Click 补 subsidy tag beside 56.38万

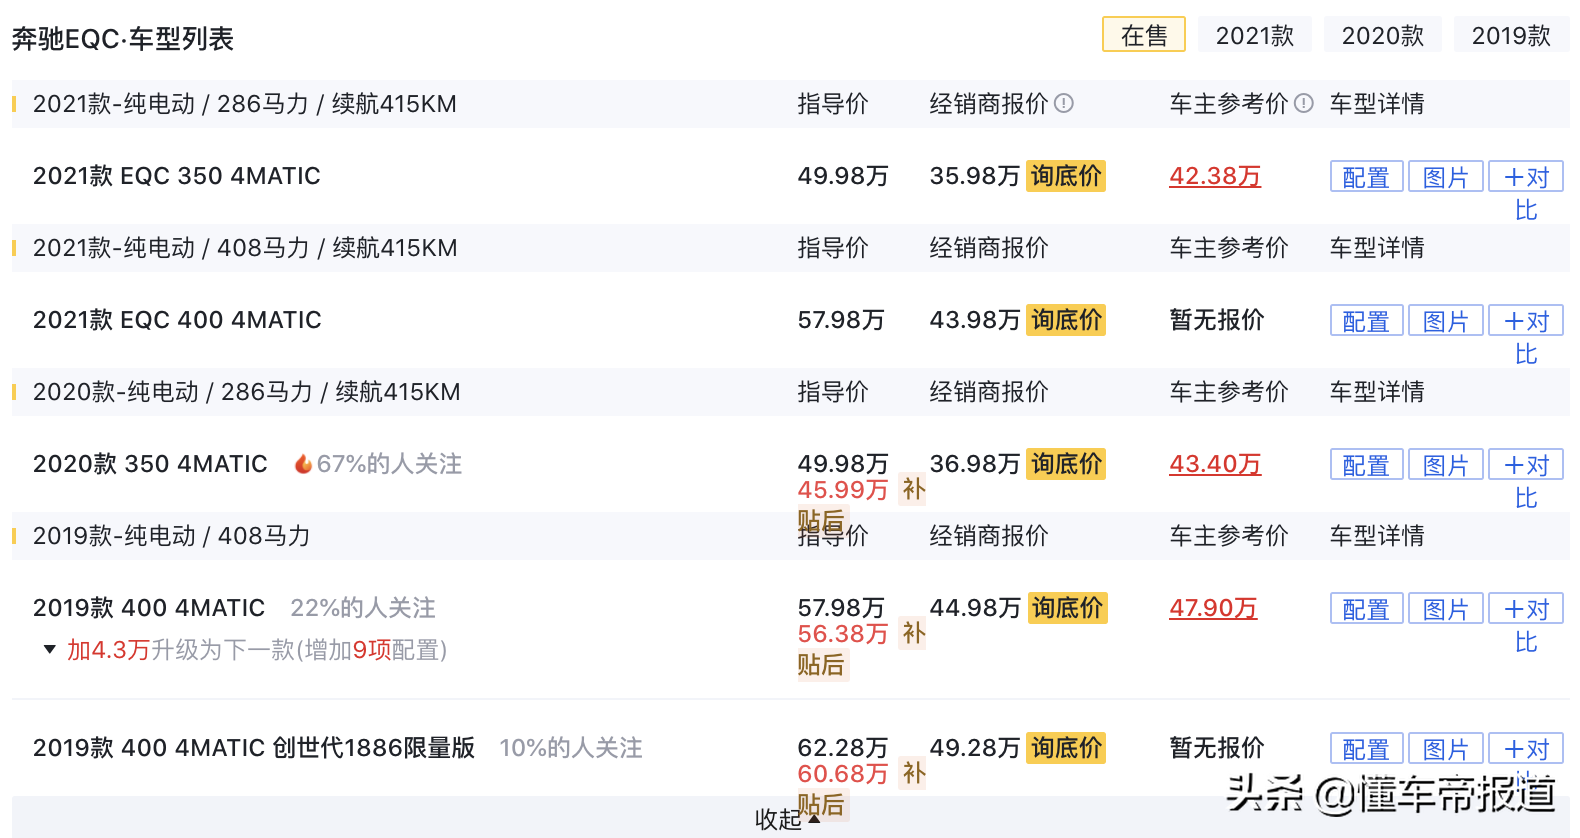[913, 633]
